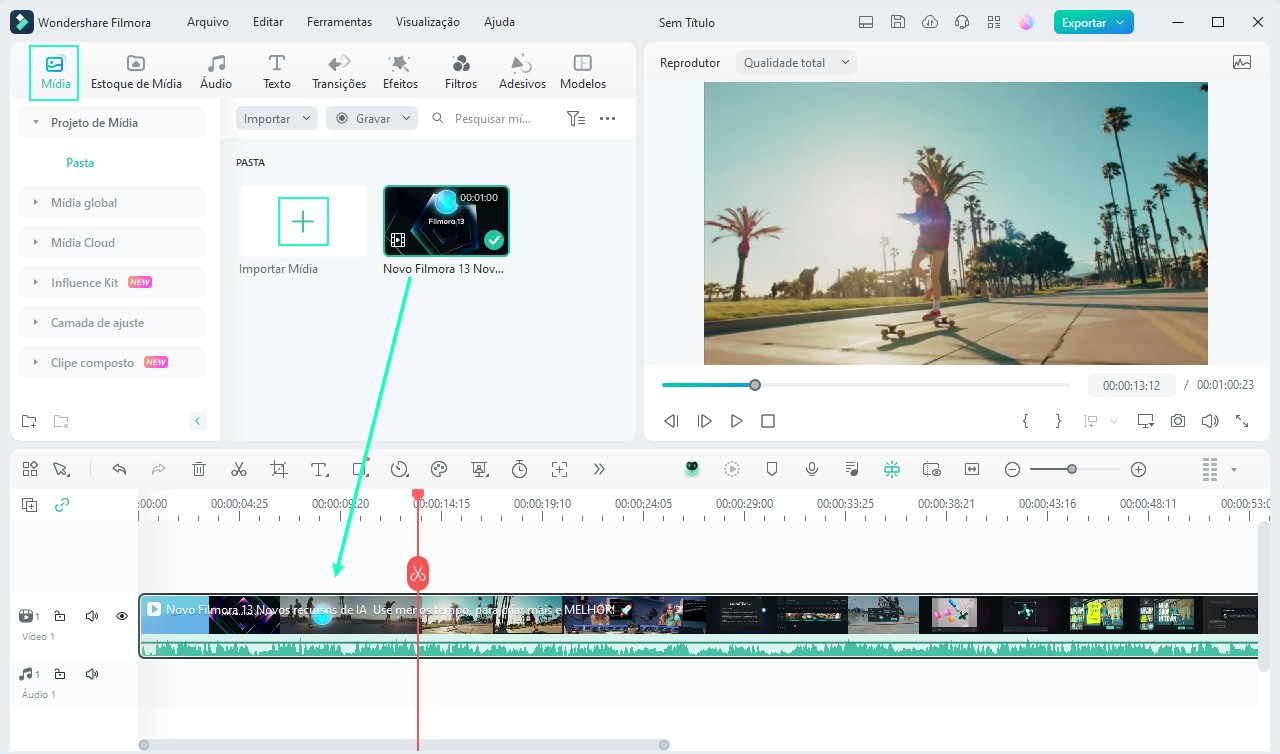
Task: Open the color palette tool
Action: (x=439, y=469)
